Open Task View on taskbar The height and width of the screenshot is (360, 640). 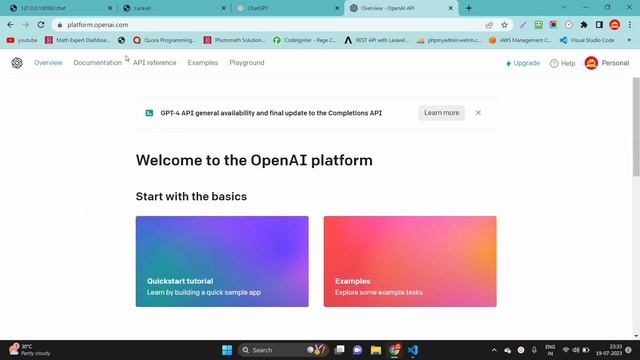coord(339,350)
